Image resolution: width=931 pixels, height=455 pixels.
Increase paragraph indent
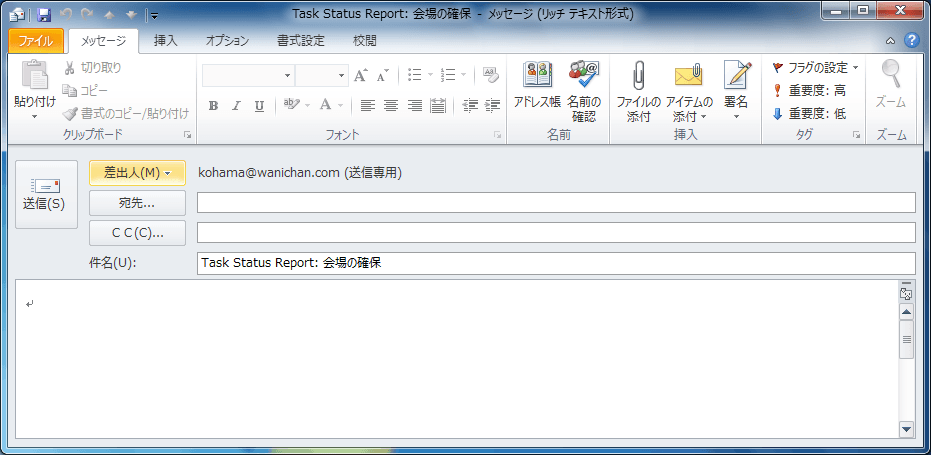(492, 106)
